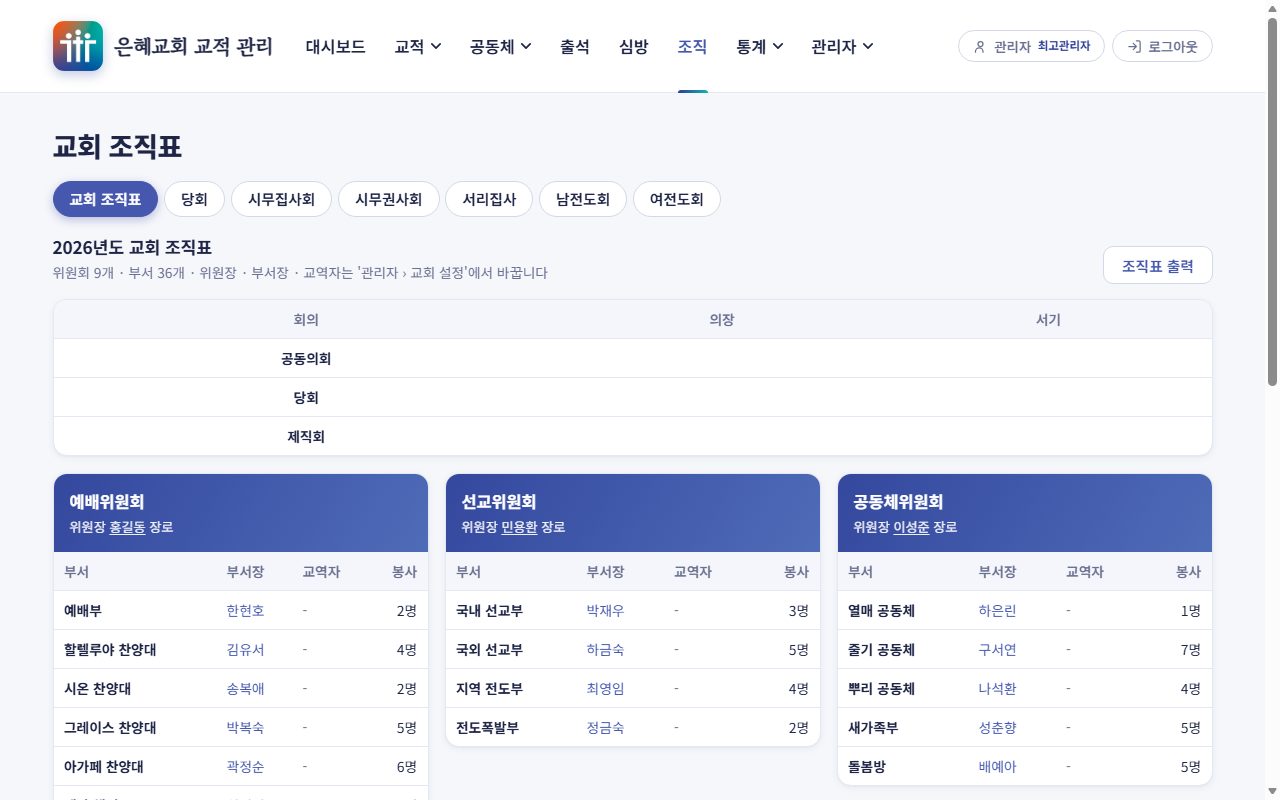Open the 서리집사 tab

pos(489,199)
